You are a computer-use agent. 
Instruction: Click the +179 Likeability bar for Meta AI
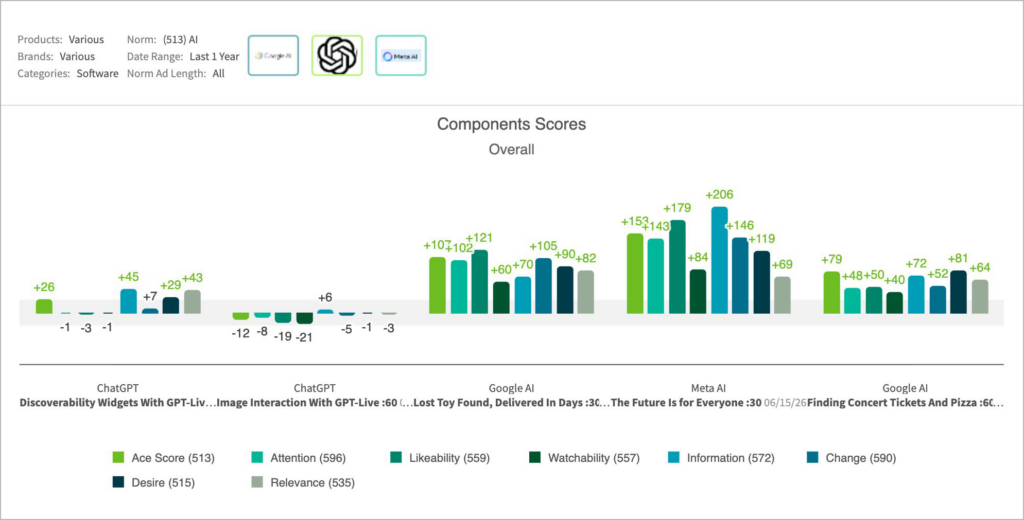(x=677, y=267)
